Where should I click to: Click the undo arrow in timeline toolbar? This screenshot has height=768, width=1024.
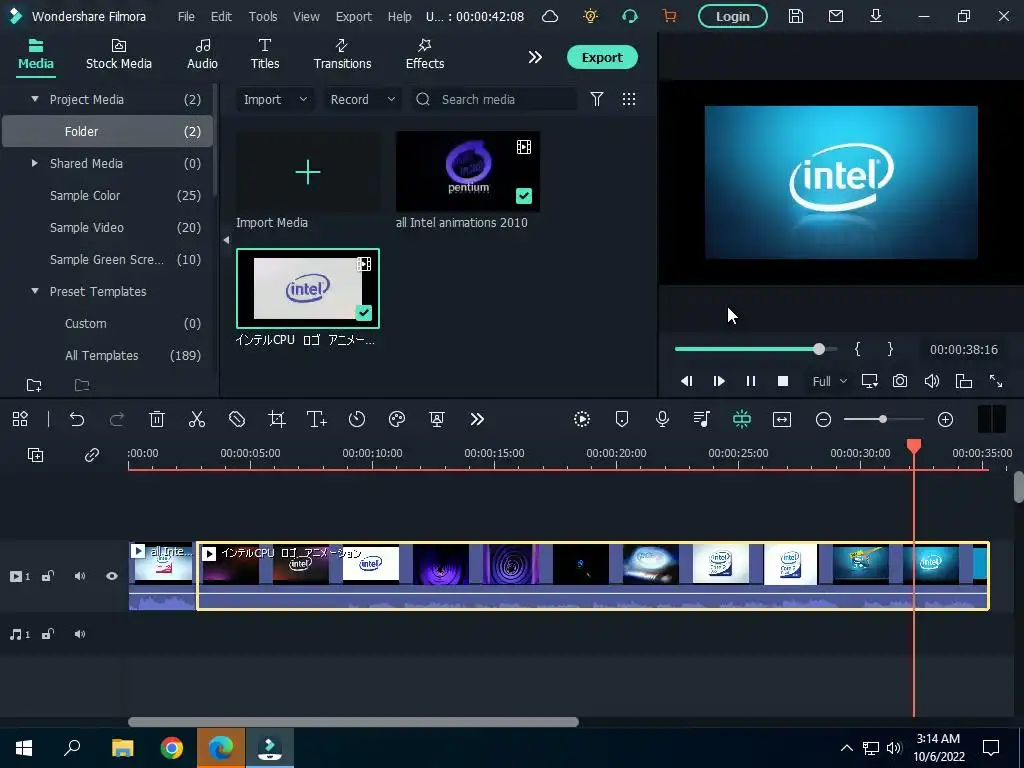tap(77, 419)
